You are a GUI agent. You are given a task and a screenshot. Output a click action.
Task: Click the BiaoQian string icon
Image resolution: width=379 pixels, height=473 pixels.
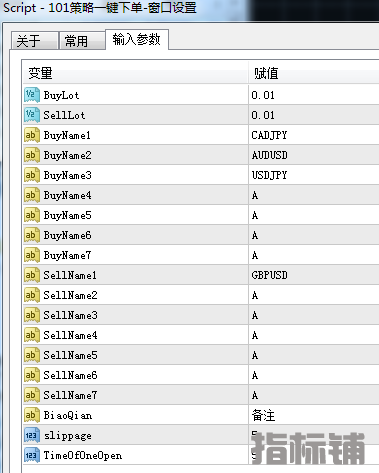tap(32, 415)
